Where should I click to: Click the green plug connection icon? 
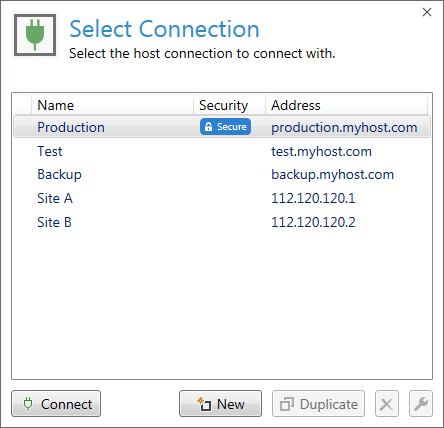click(x=35, y=35)
